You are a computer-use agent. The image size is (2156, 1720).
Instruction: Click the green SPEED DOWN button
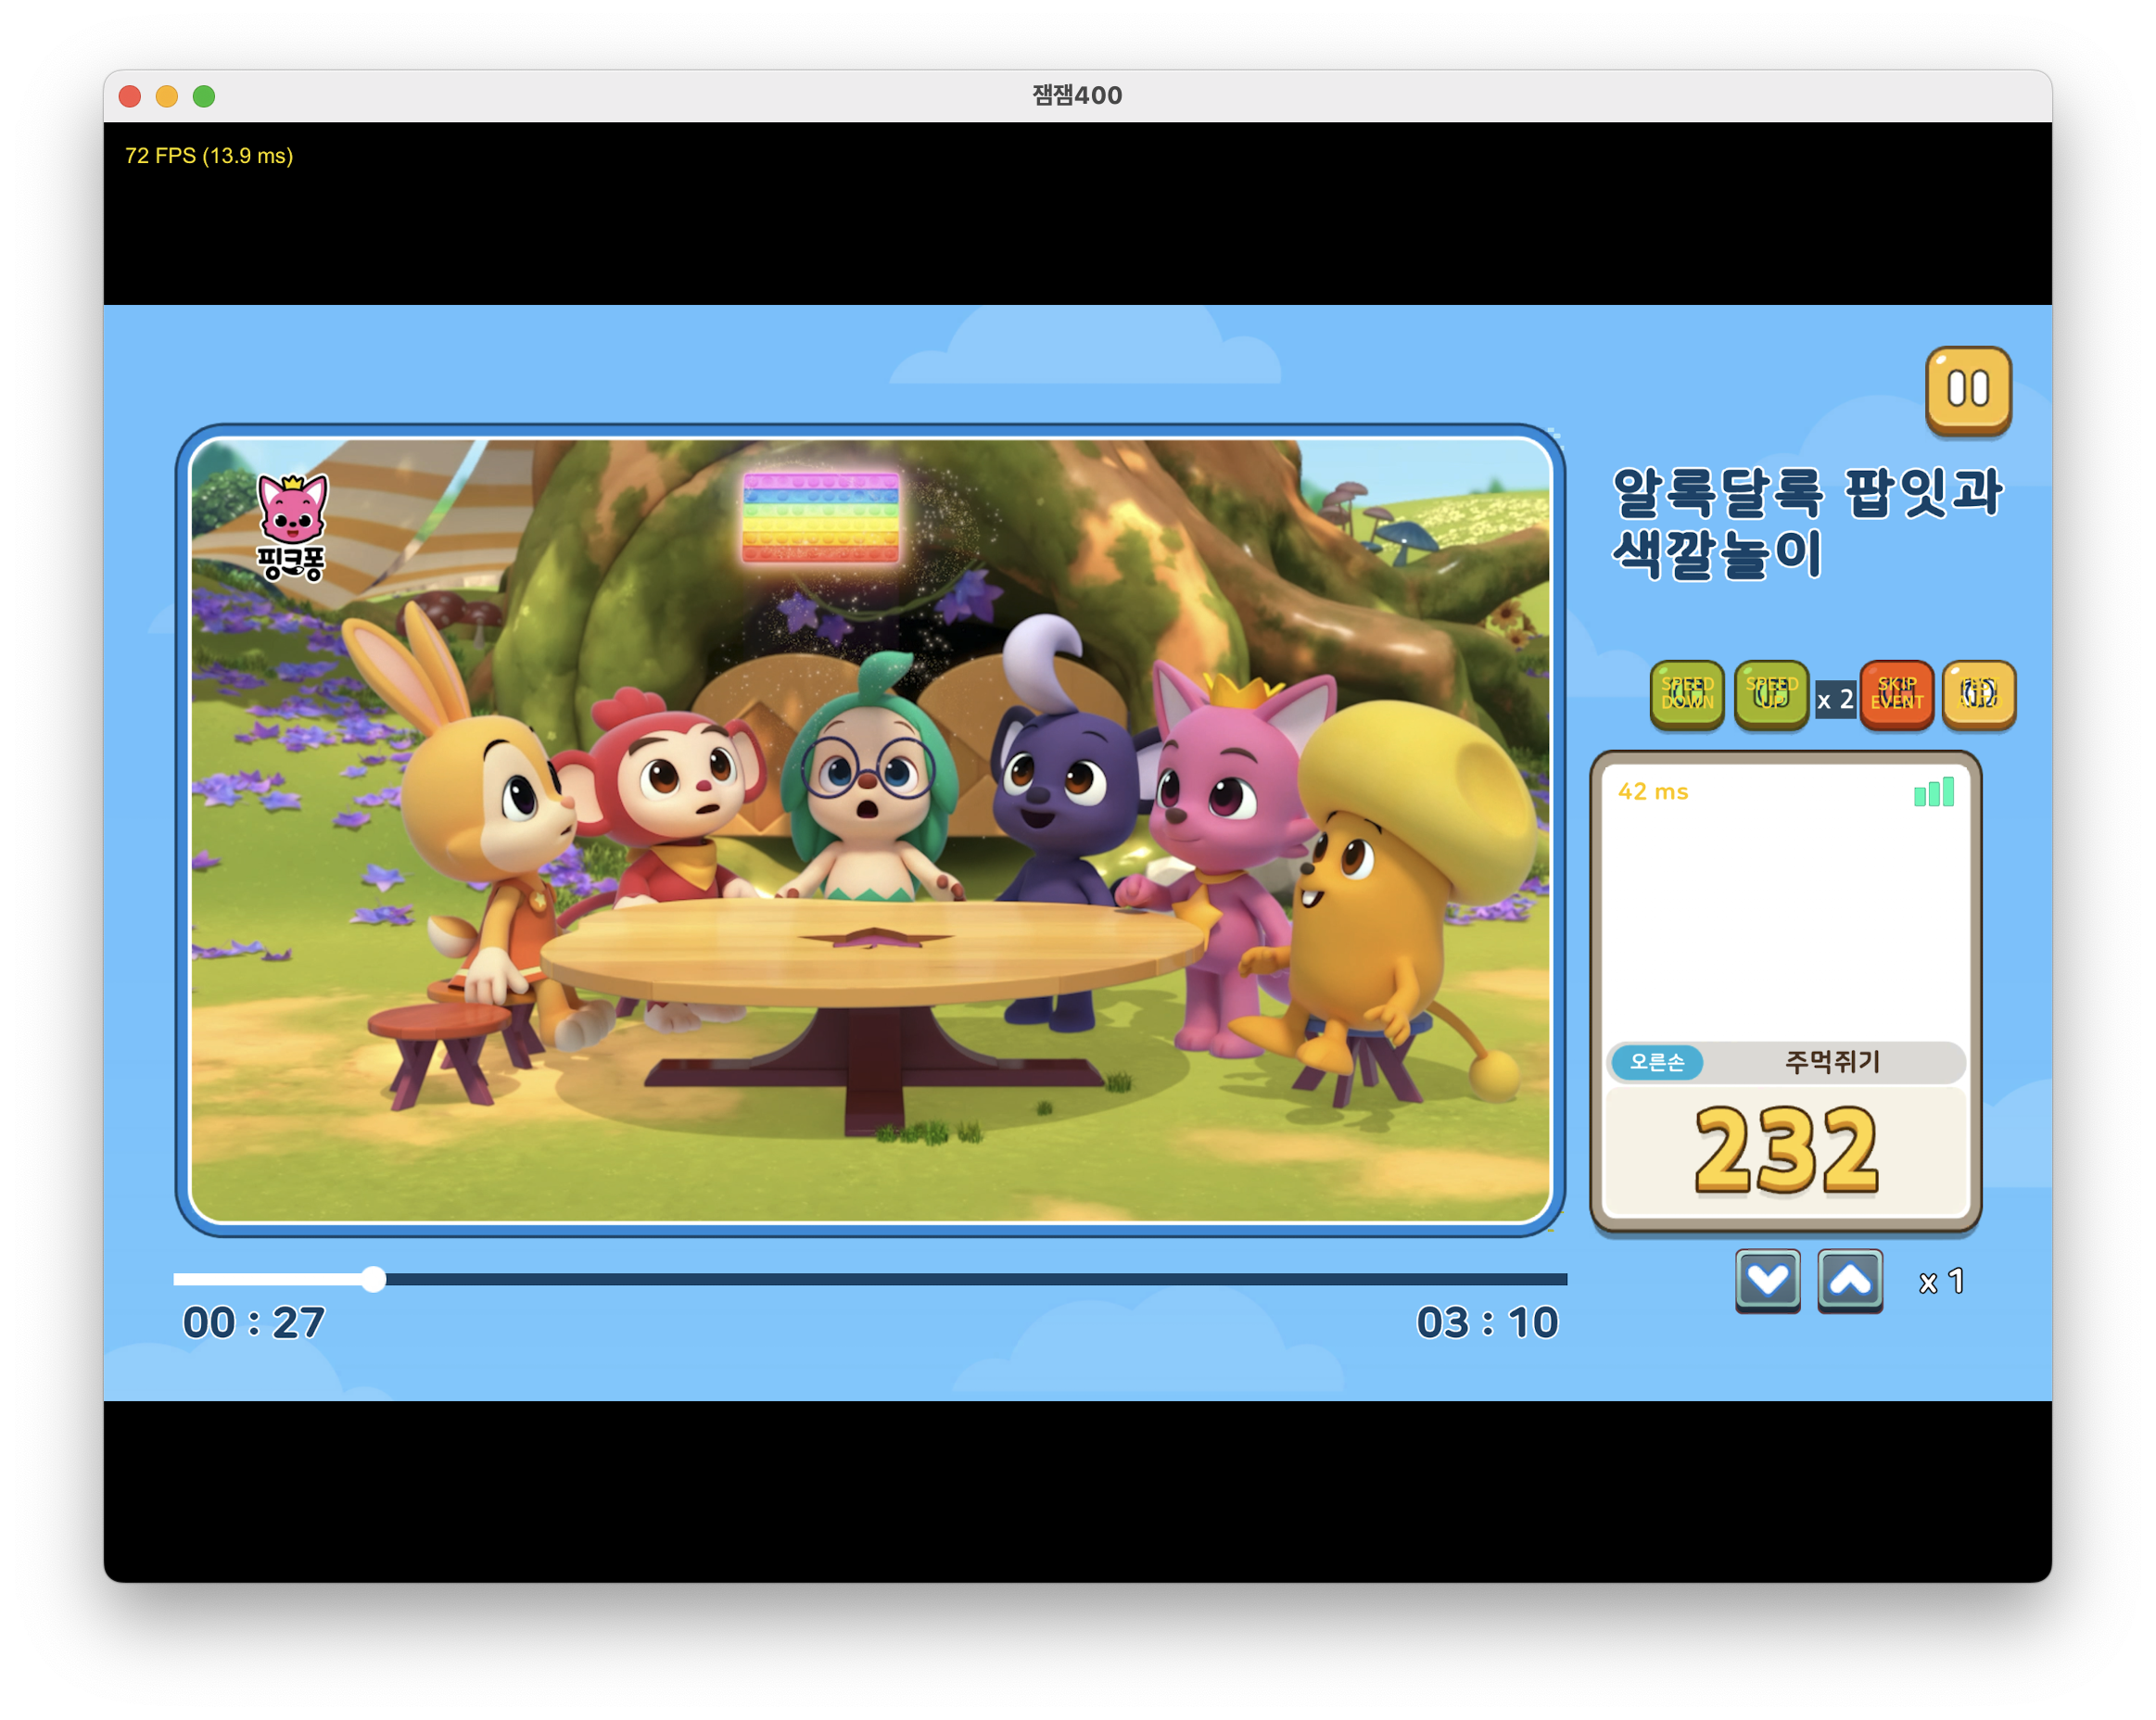pos(1686,693)
